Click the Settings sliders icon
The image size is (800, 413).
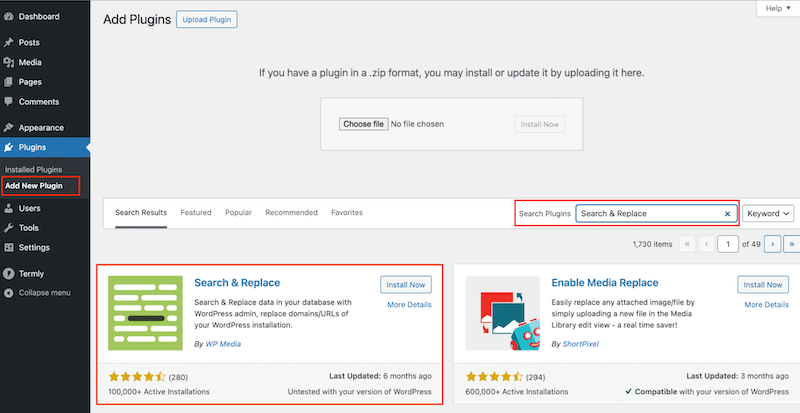tap(8, 248)
